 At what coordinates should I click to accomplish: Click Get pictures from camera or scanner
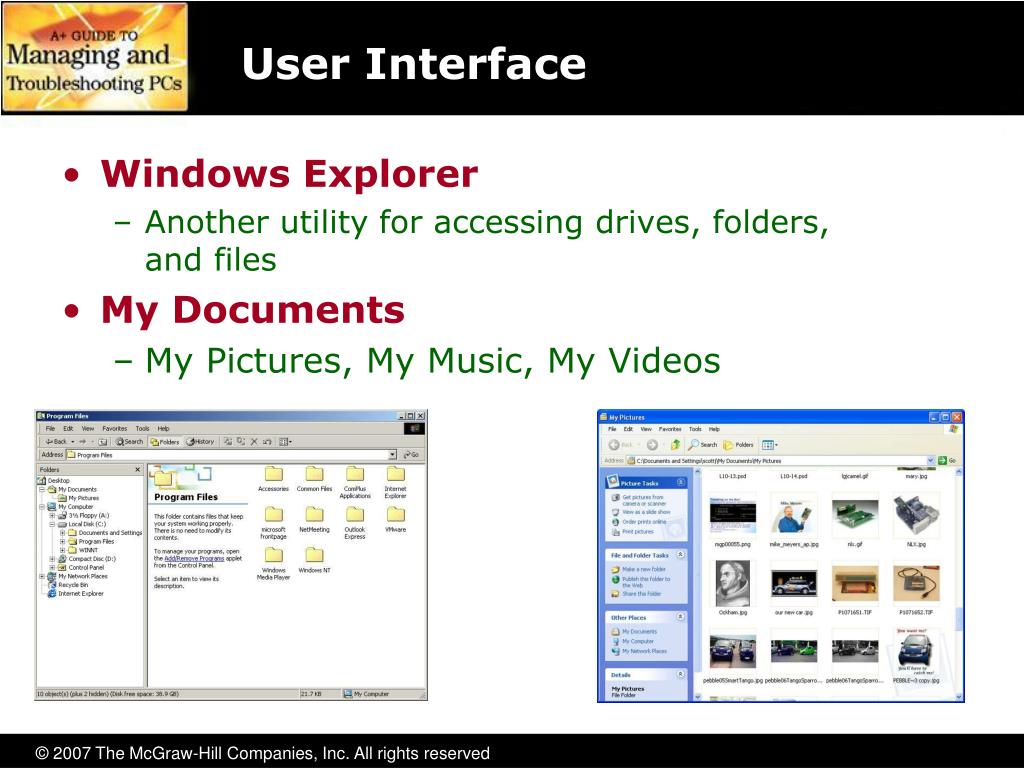pos(643,500)
